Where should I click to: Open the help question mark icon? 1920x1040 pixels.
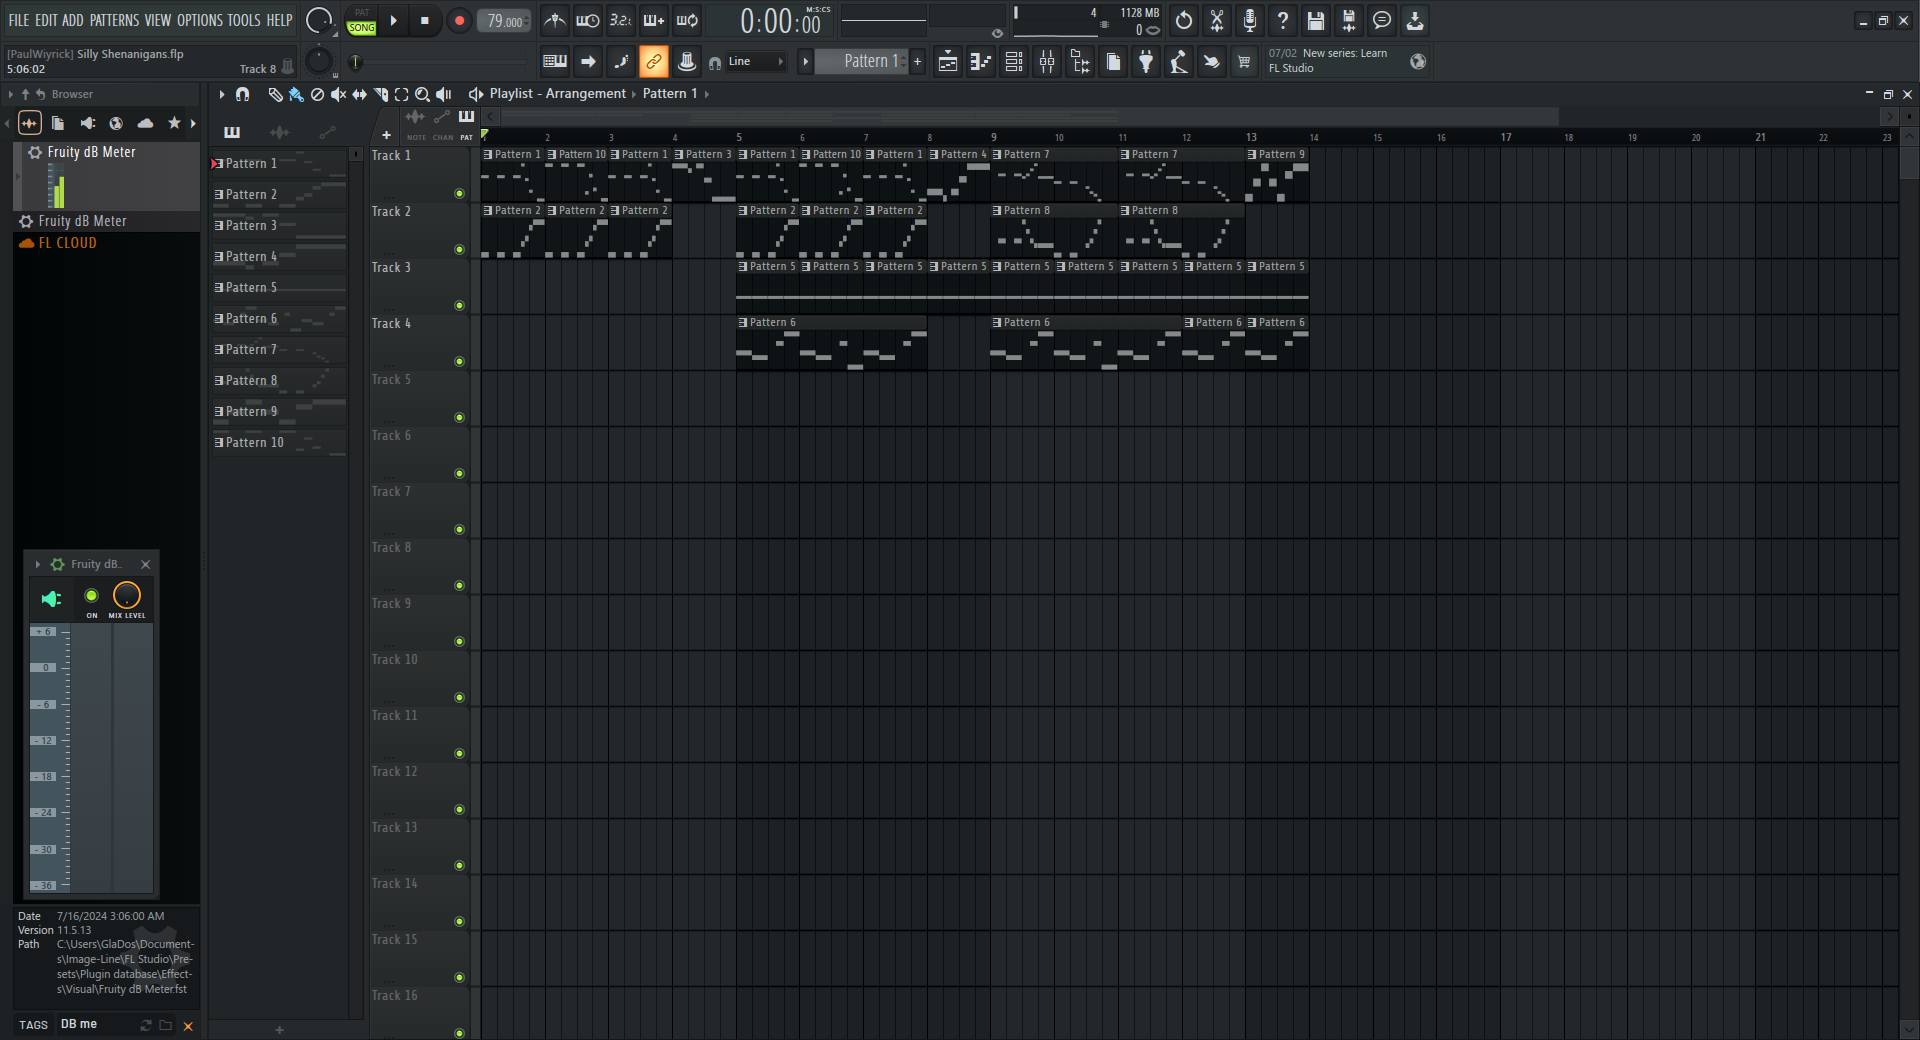pos(1283,20)
